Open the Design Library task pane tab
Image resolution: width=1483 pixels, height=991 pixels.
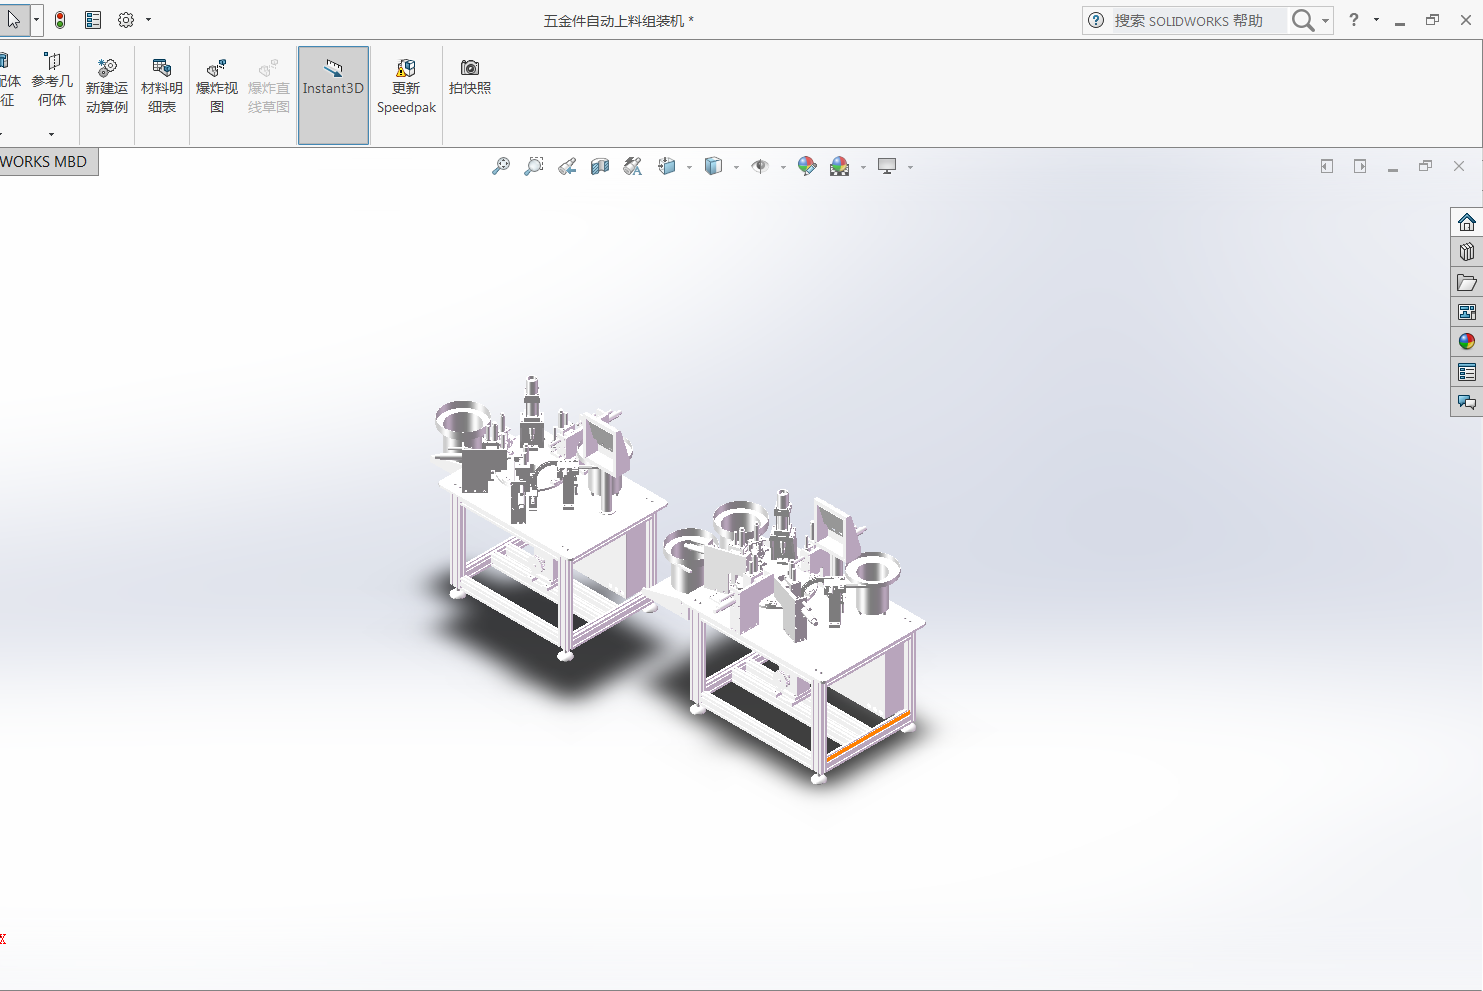pos(1466,252)
